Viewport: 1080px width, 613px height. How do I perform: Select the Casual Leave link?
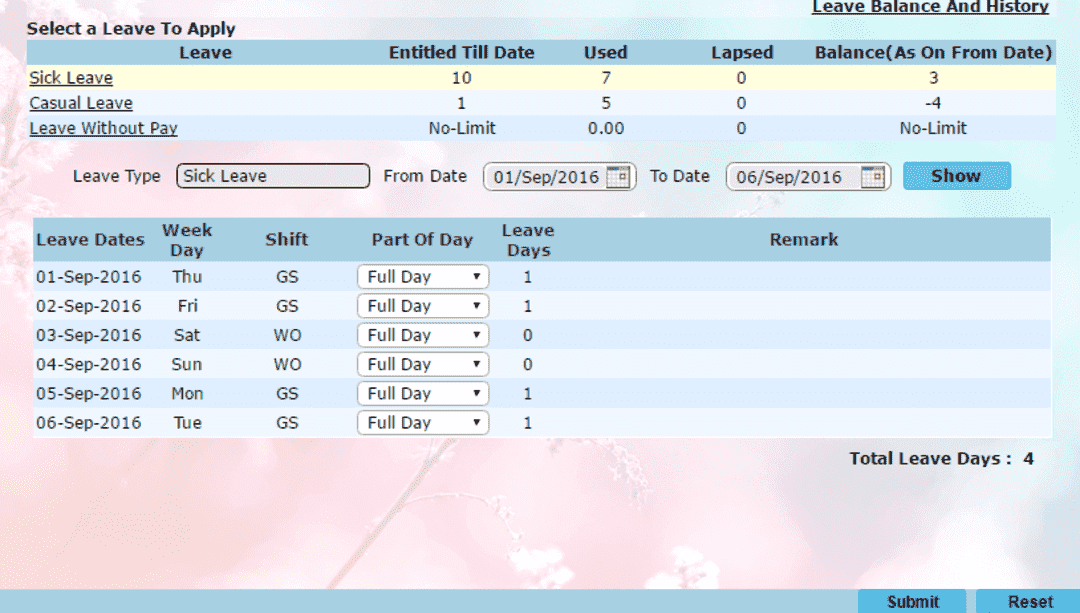[80, 102]
